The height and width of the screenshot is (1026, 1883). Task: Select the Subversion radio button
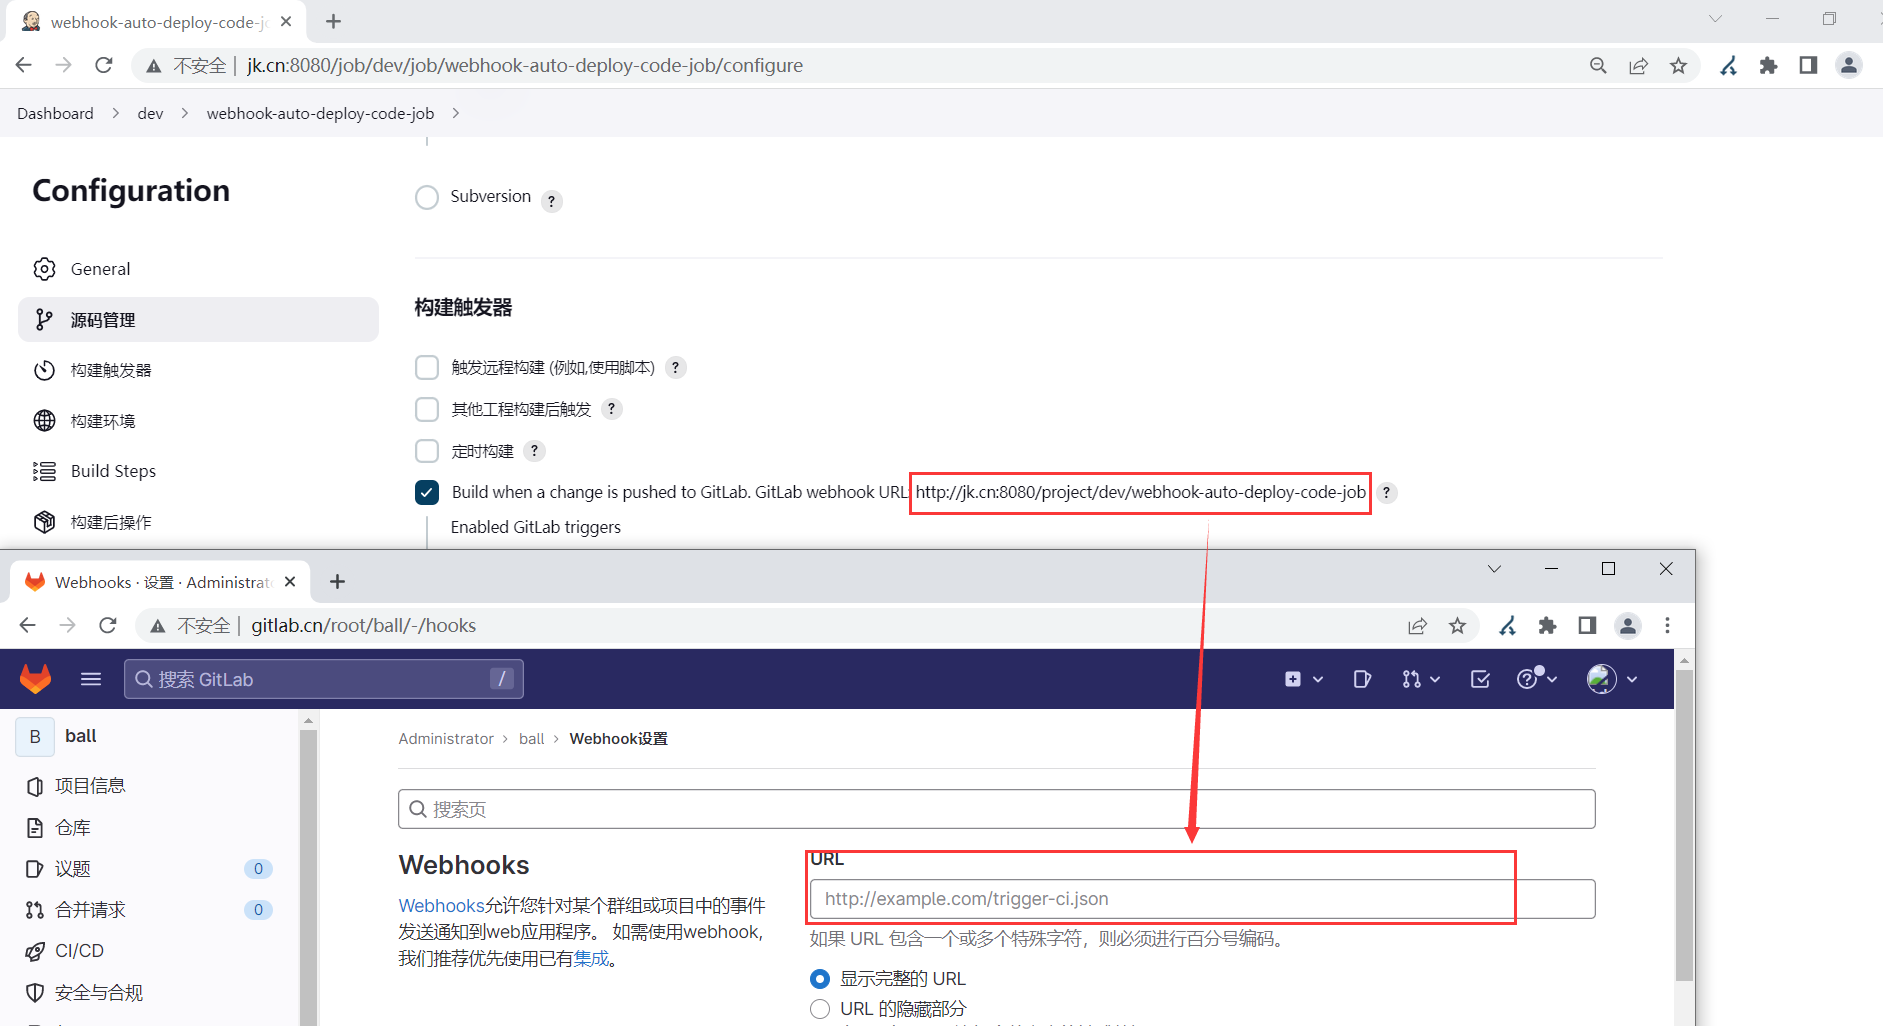point(427,197)
